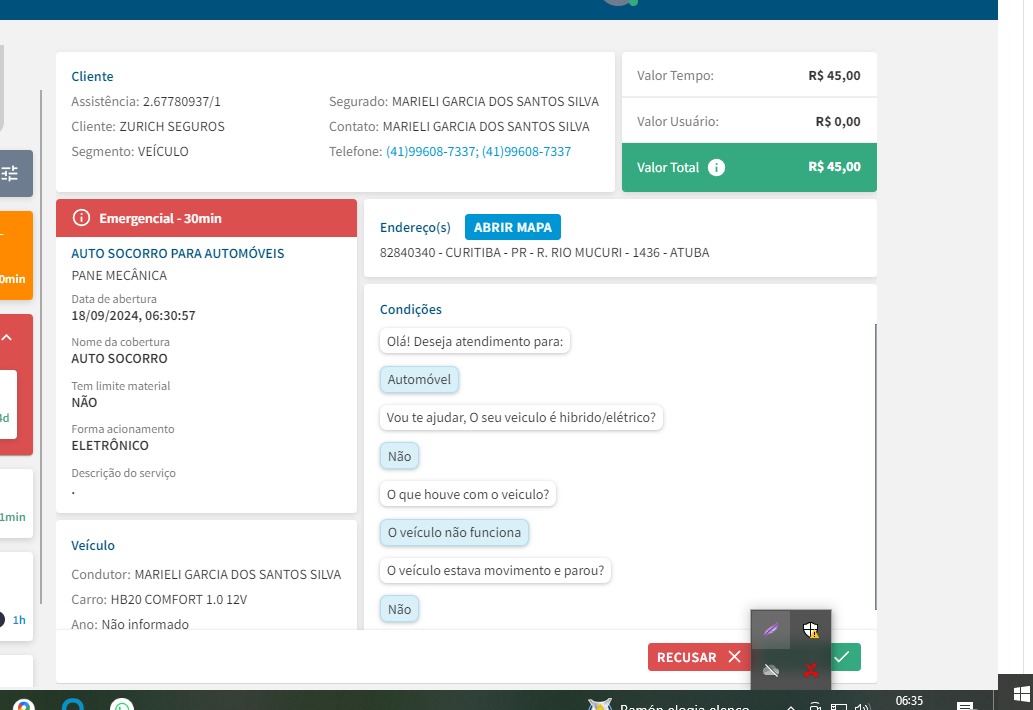The width and height of the screenshot is (1033, 710).
Task: Click Assistência number 2.67780937/1
Action: [182, 101]
